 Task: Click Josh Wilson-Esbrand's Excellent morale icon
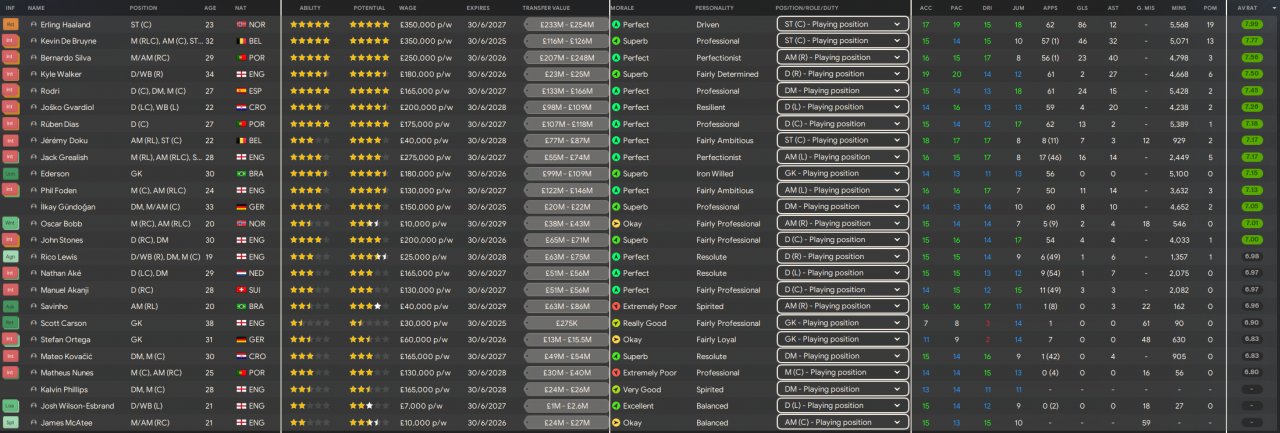616,406
